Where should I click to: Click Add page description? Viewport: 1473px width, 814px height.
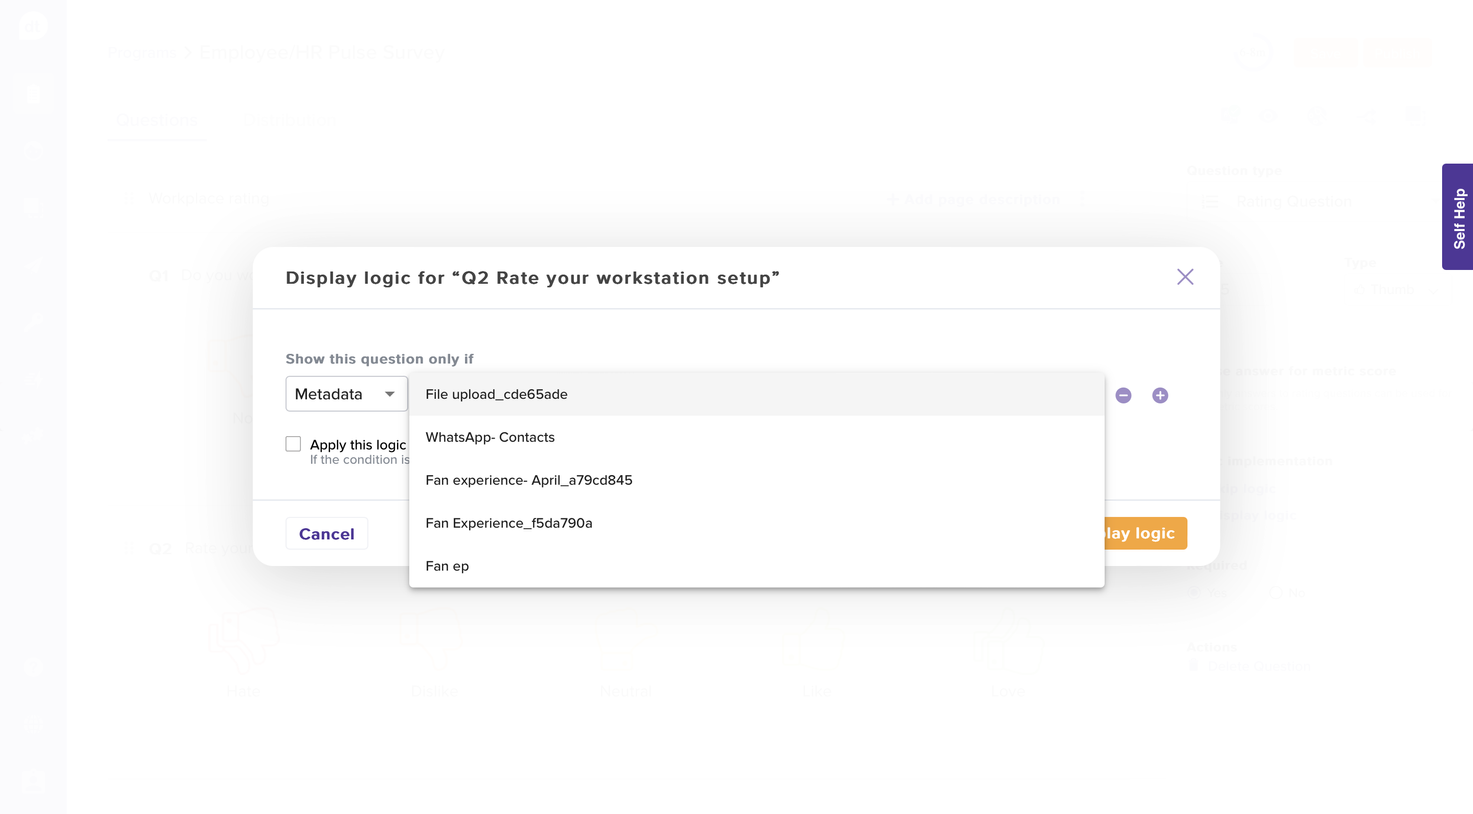click(974, 200)
